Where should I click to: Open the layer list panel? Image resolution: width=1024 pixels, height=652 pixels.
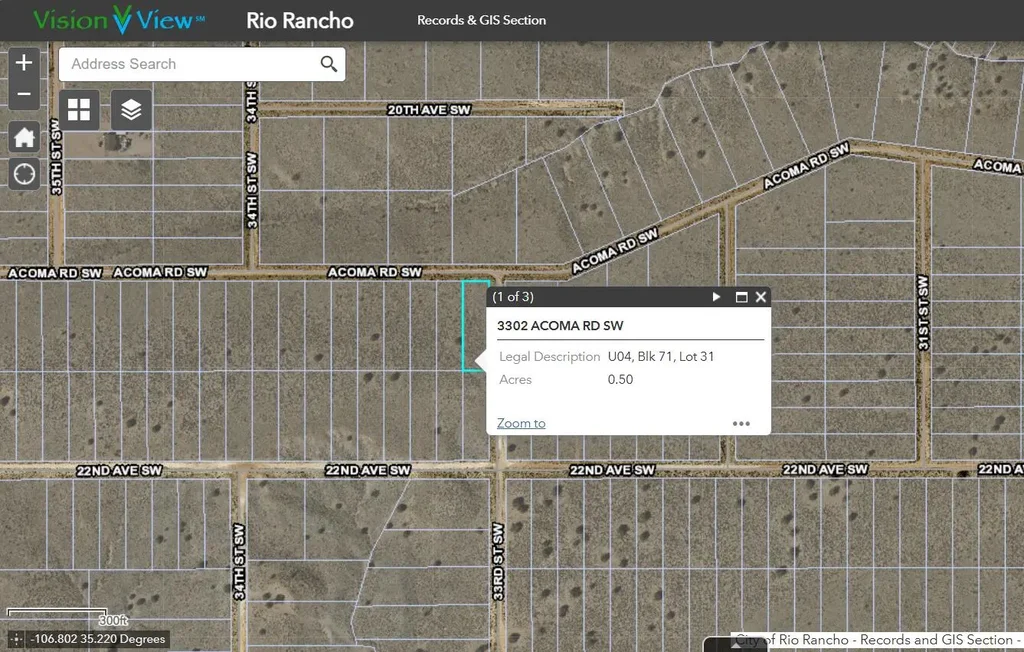(131, 110)
